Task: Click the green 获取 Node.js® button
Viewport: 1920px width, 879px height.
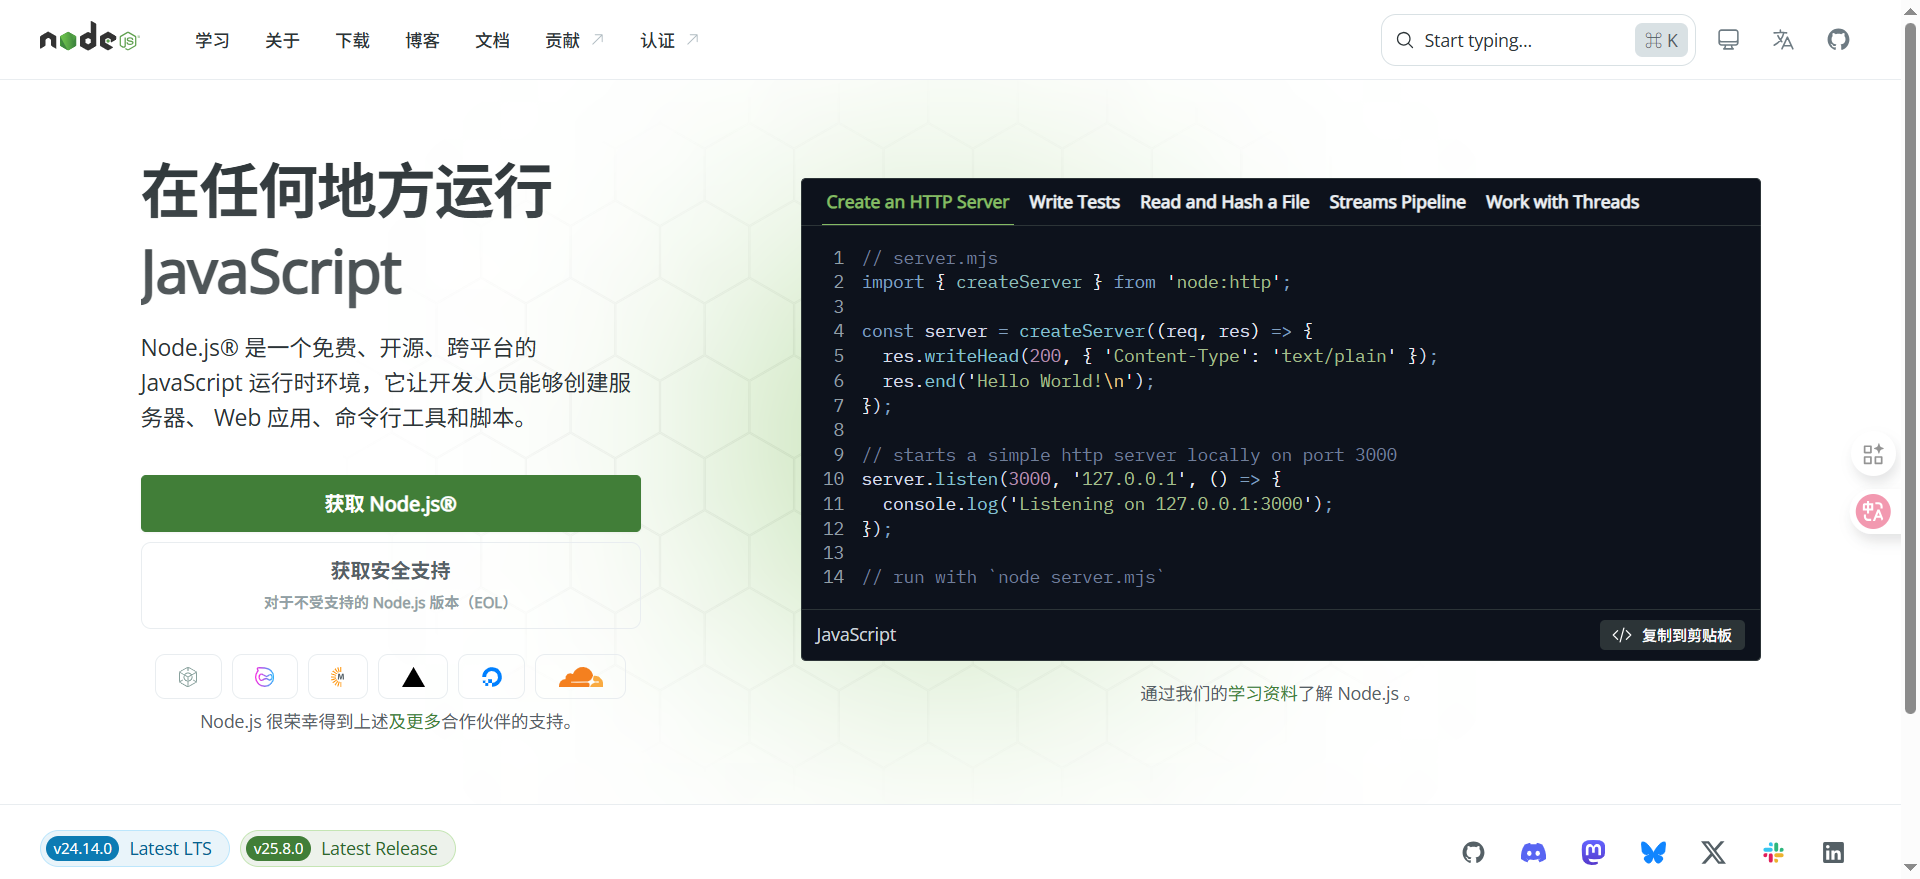Action: 391,503
